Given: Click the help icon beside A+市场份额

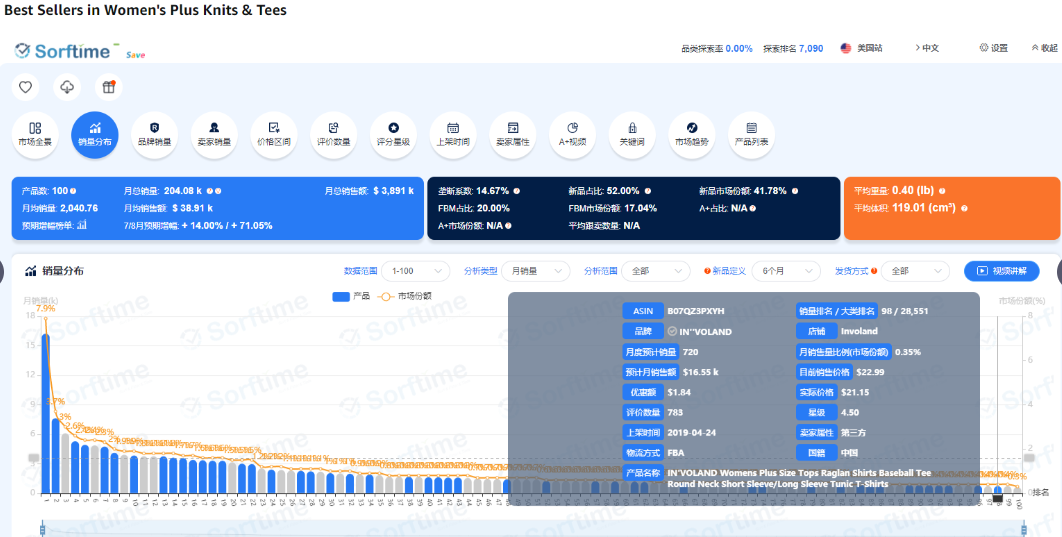Looking at the screenshot, I should [508, 225].
